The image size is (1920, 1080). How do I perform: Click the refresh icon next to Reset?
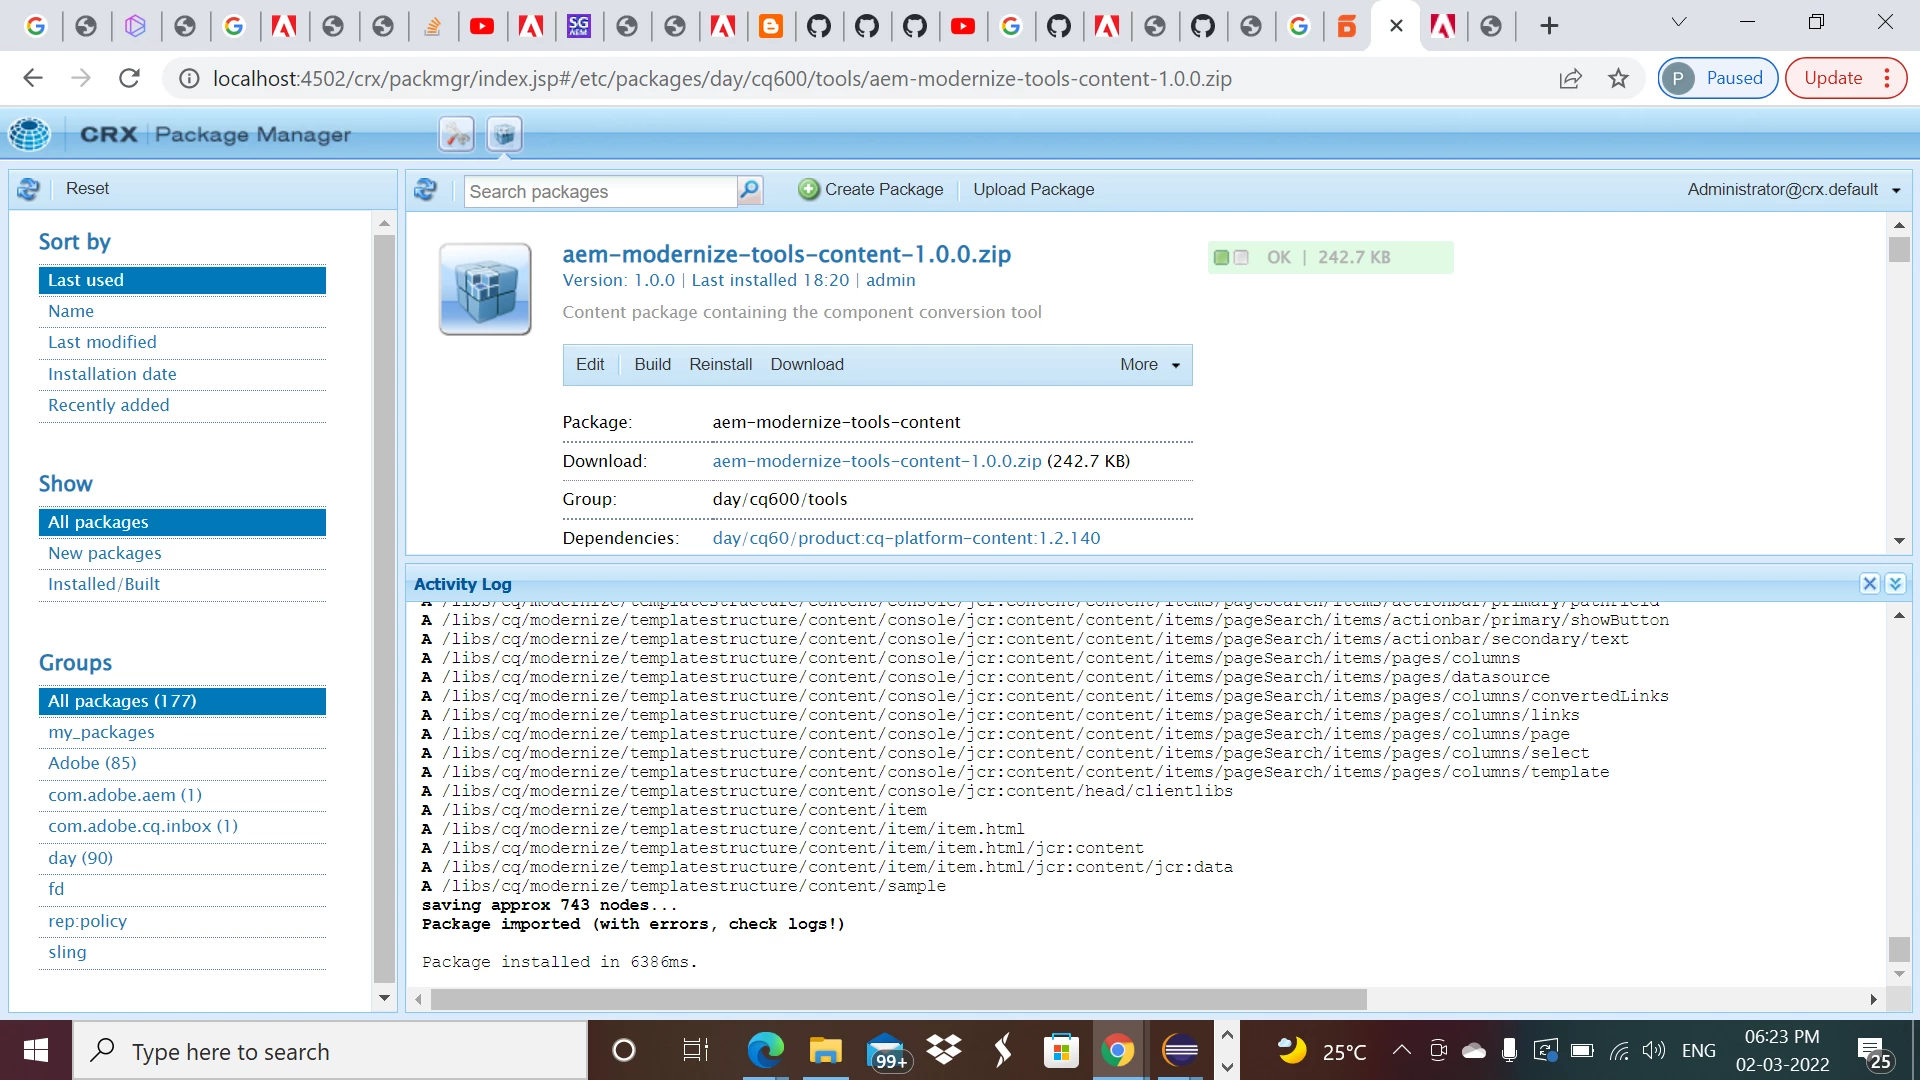28,189
